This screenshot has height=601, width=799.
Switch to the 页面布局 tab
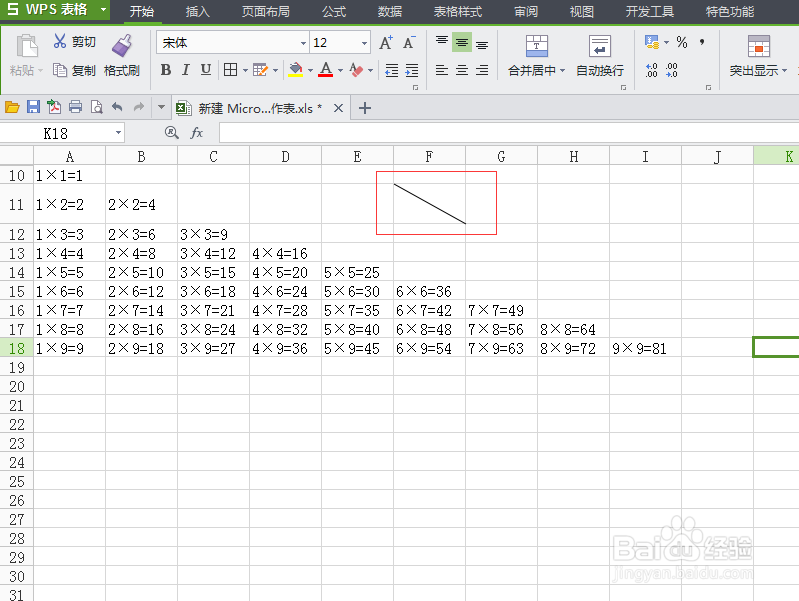coord(265,11)
